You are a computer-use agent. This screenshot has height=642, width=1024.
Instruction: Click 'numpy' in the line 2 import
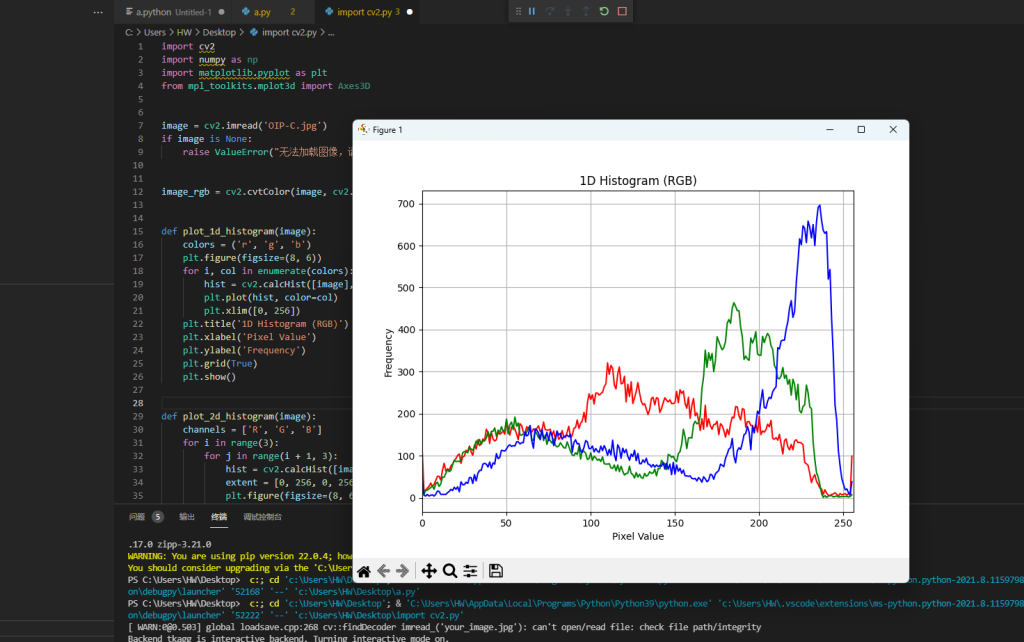[212, 59]
